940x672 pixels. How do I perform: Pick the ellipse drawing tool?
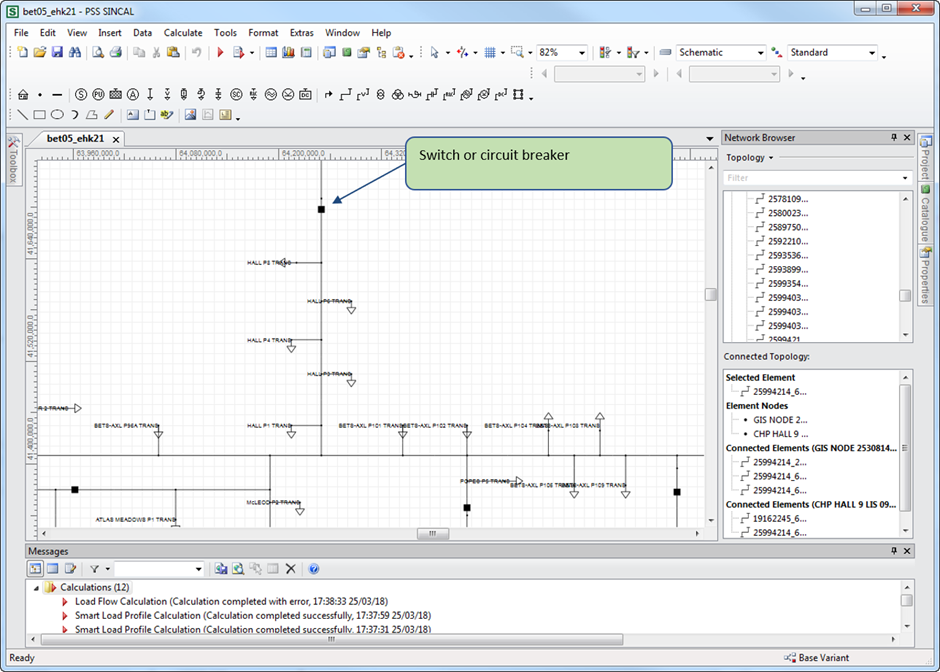pyautogui.click(x=57, y=115)
